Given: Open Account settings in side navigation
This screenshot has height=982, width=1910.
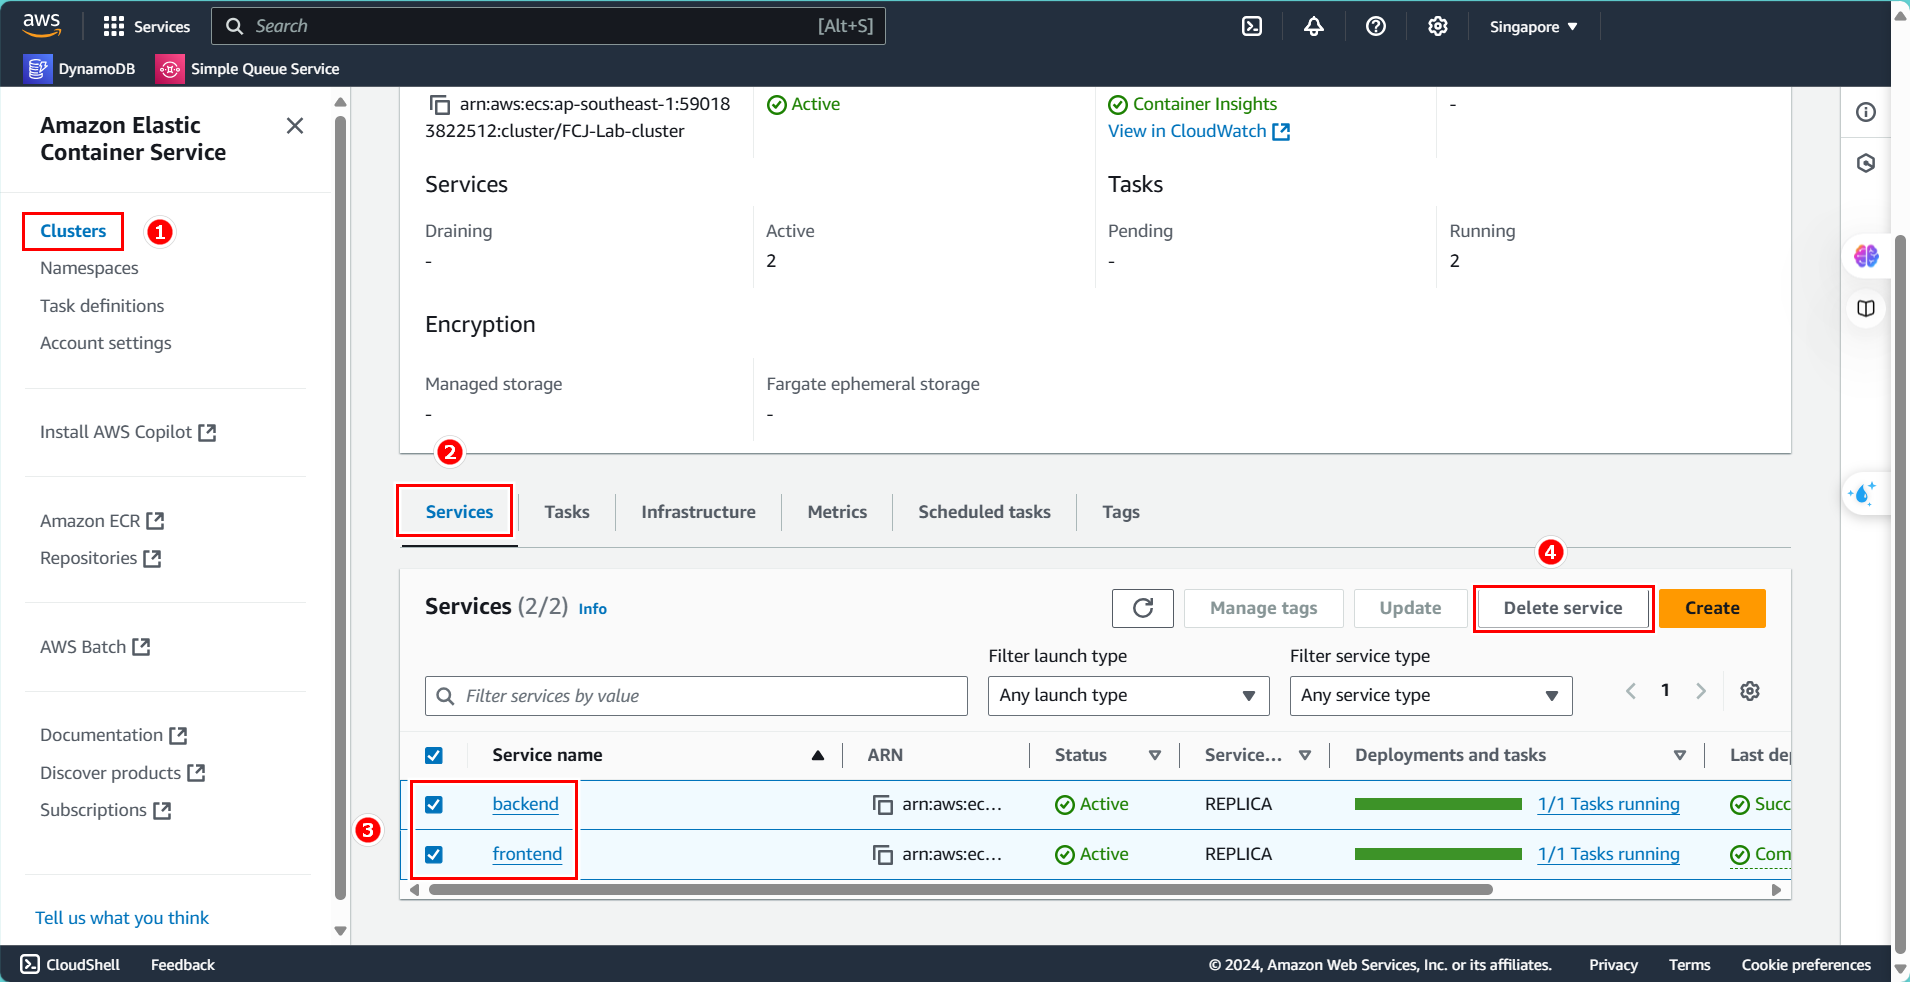Looking at the screenshot, I should [x=106, y=343].
